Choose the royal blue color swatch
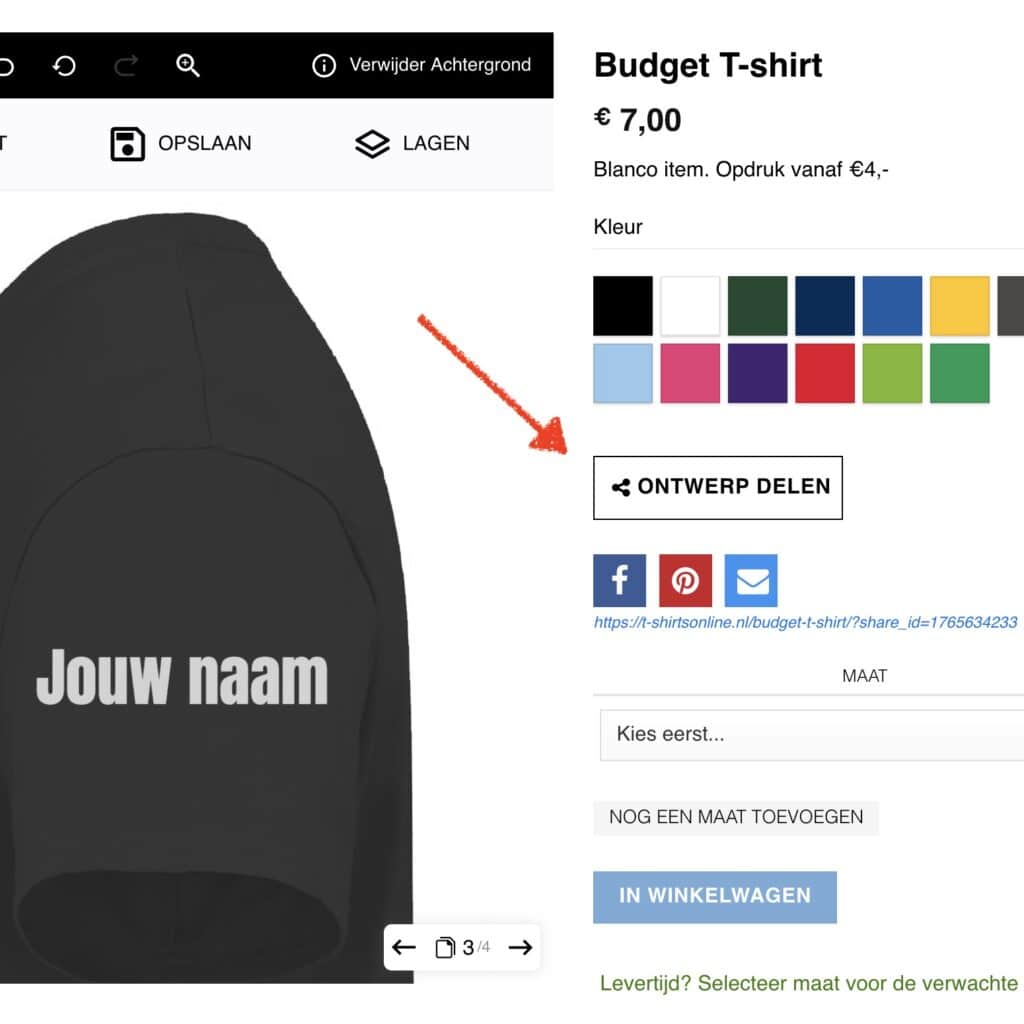 click(892, 306)
